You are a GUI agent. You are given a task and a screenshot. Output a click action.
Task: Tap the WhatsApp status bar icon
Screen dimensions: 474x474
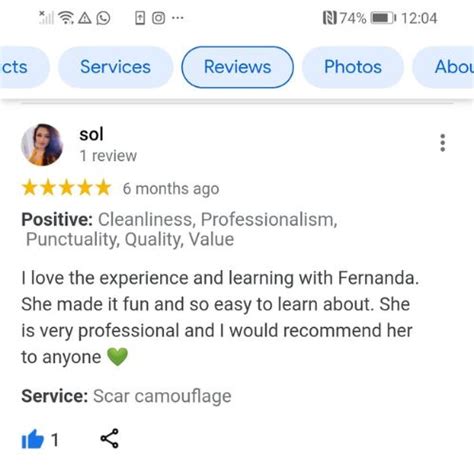tap(103, 18)
